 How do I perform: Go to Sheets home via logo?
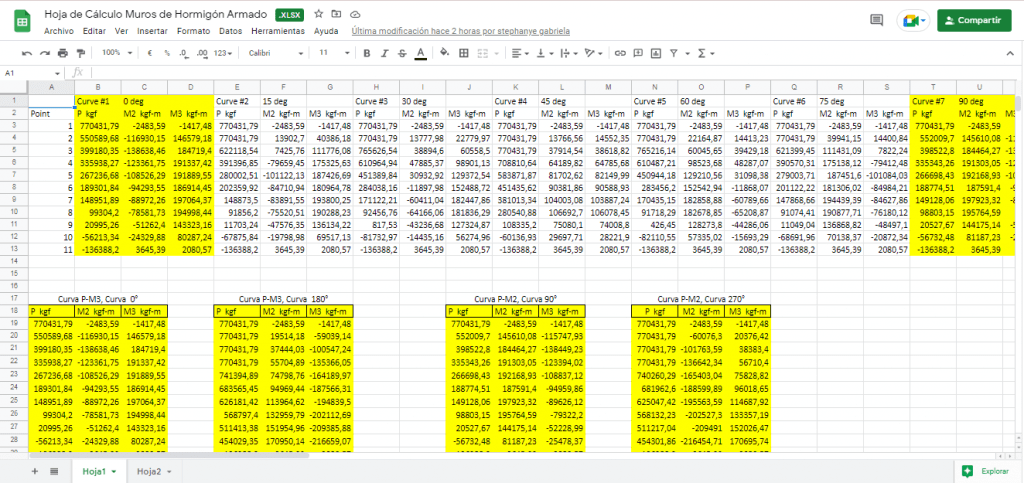tap(22, 21)
